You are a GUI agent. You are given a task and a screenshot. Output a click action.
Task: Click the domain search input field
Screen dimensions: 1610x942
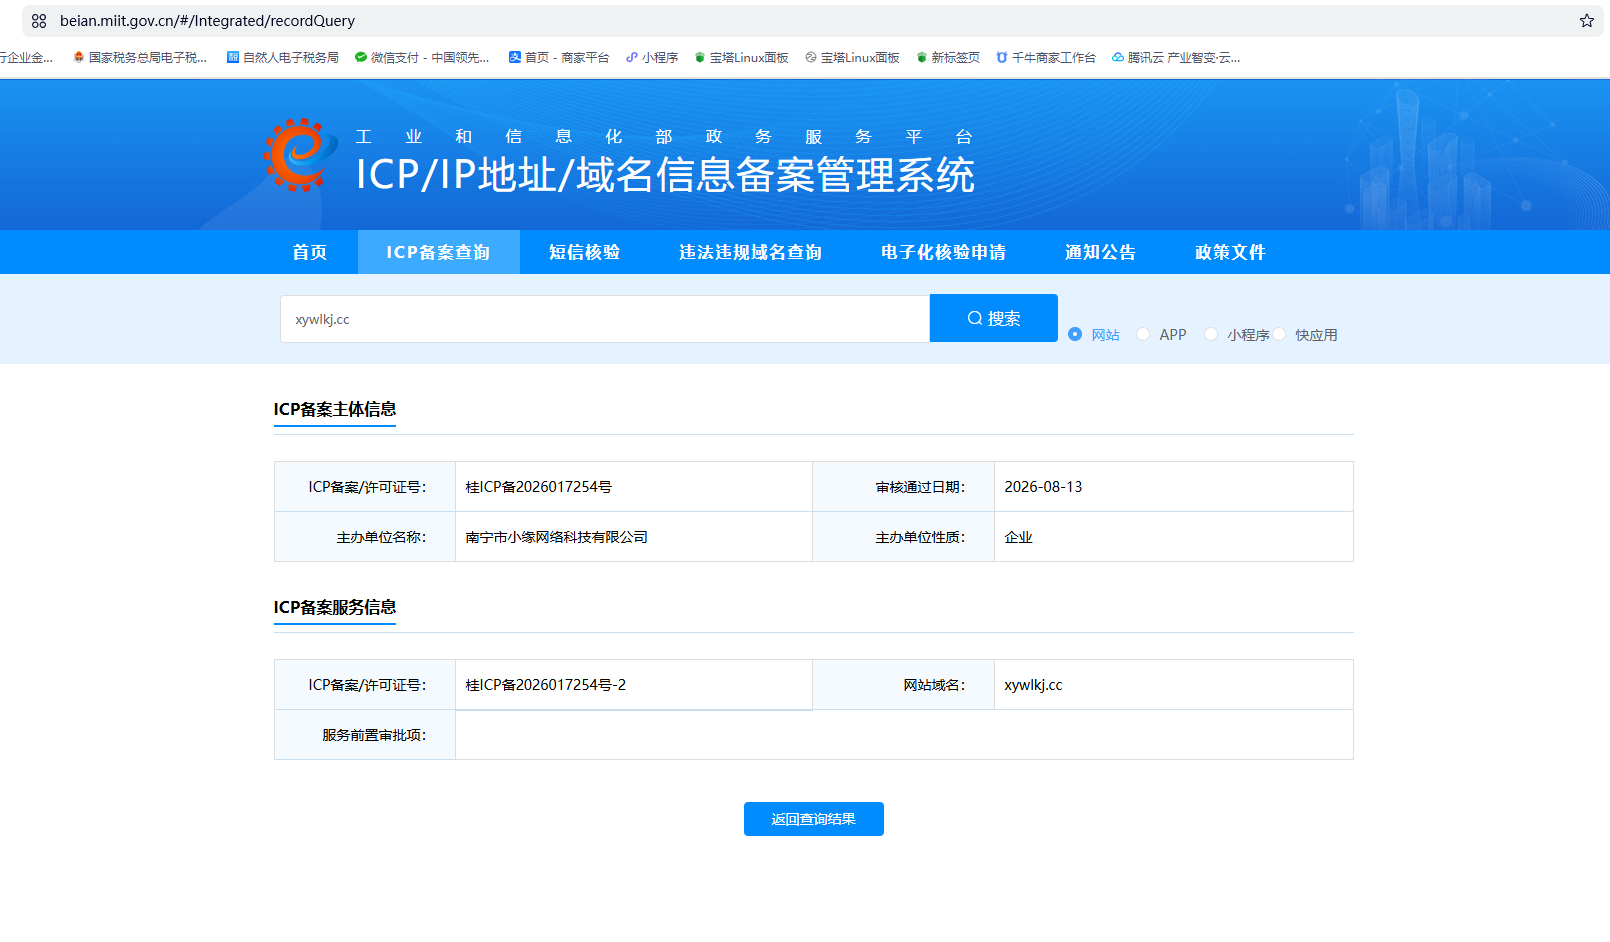click(605, 319)
